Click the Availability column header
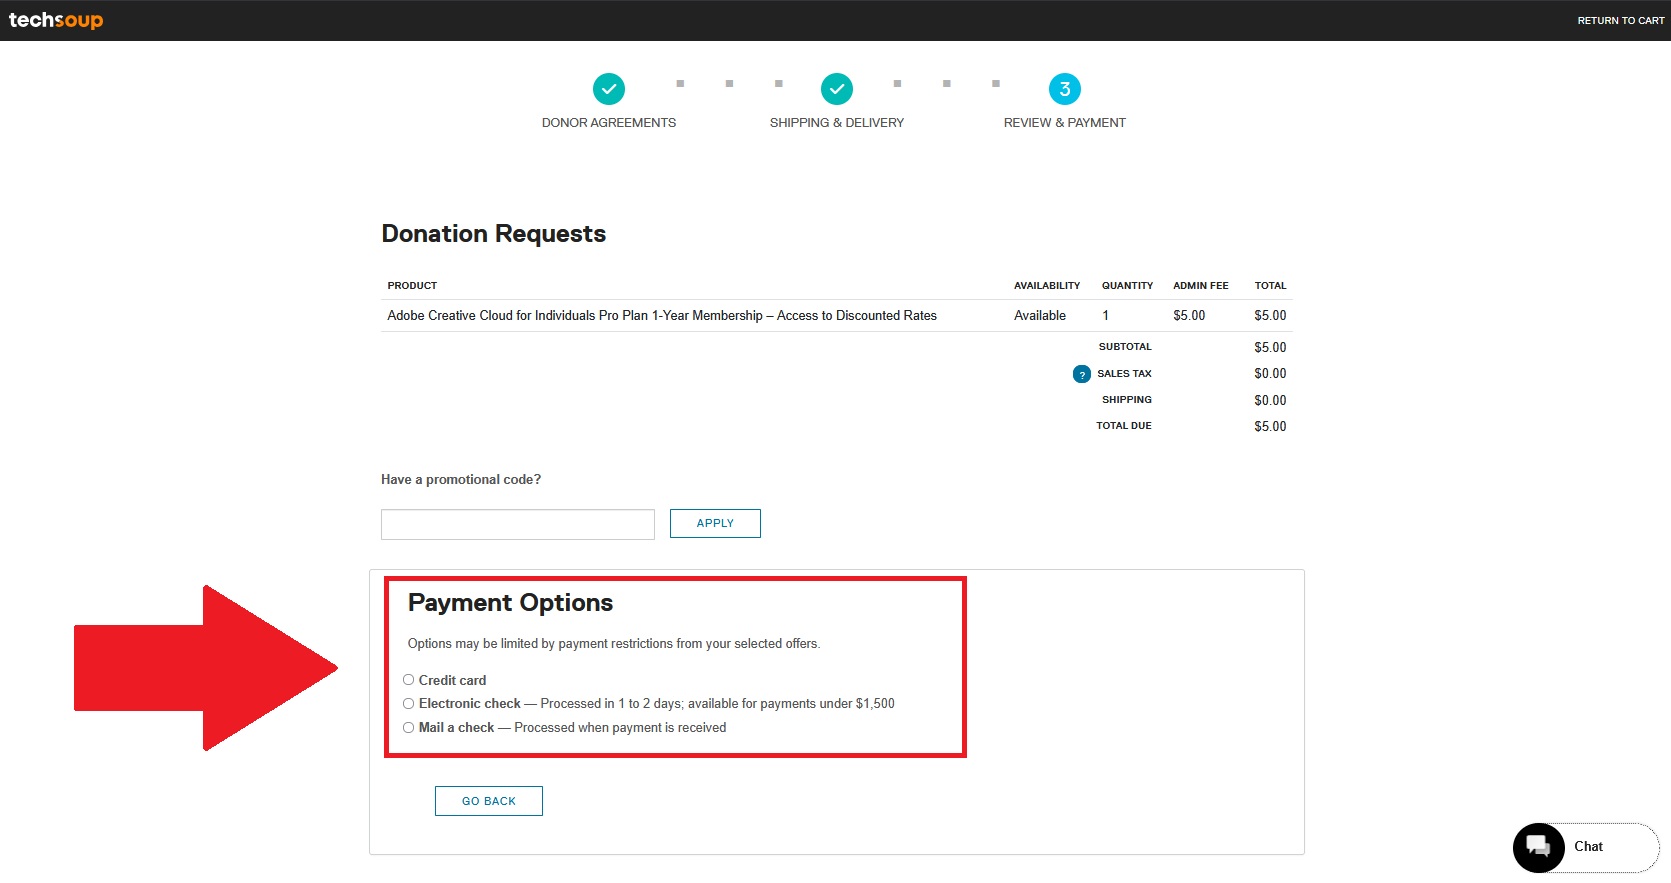 1047,286
